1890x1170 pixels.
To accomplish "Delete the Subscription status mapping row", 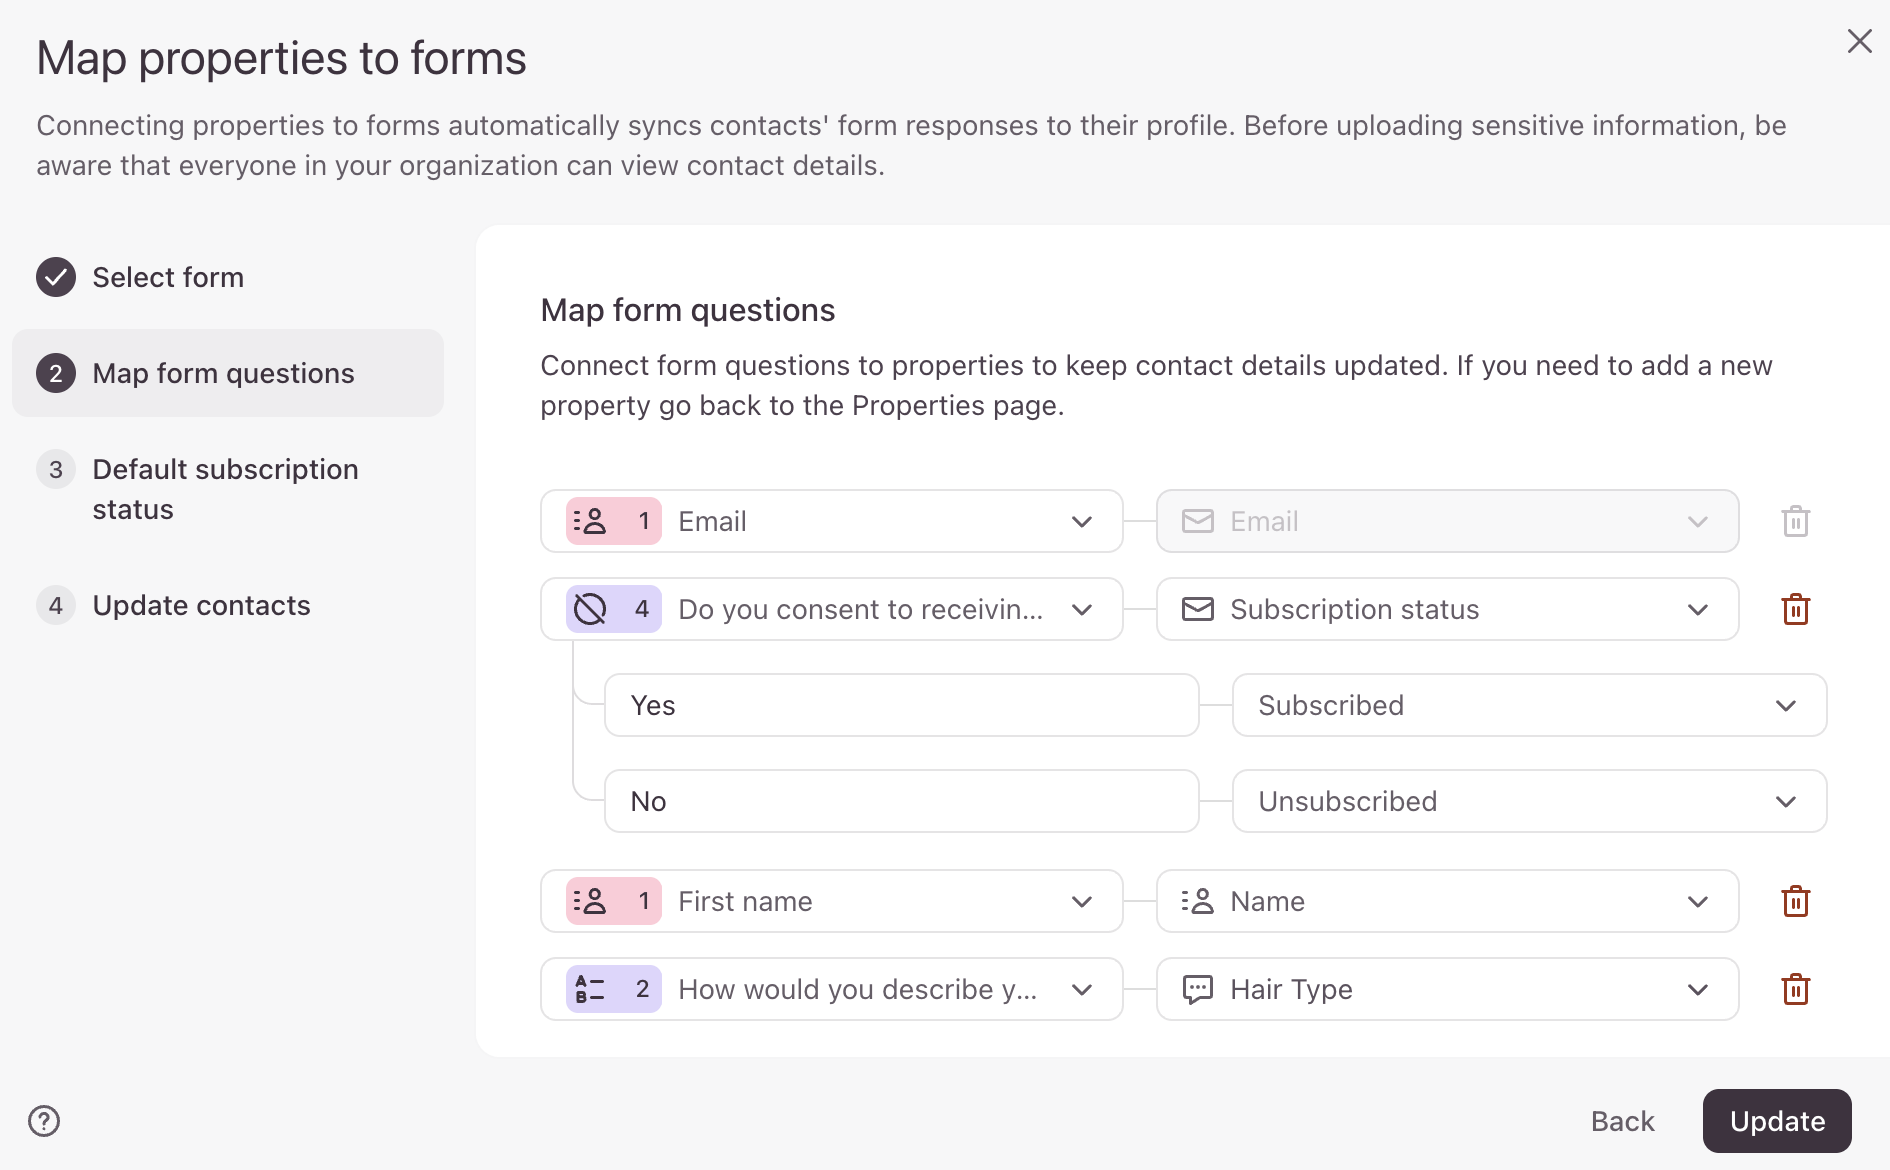I will (1795, 609).
